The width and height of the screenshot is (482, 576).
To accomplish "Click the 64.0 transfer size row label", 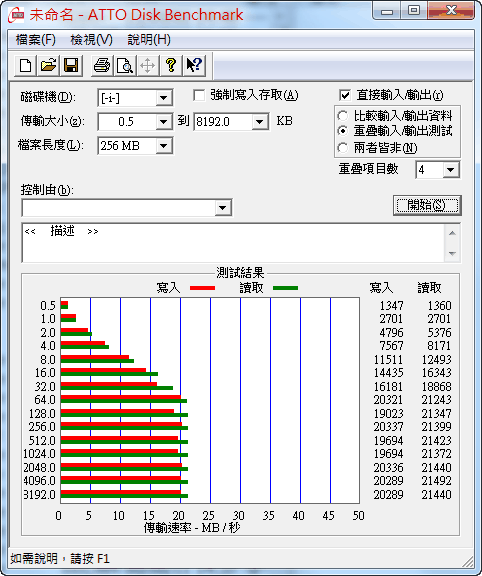I will click(x=45, y=400).
